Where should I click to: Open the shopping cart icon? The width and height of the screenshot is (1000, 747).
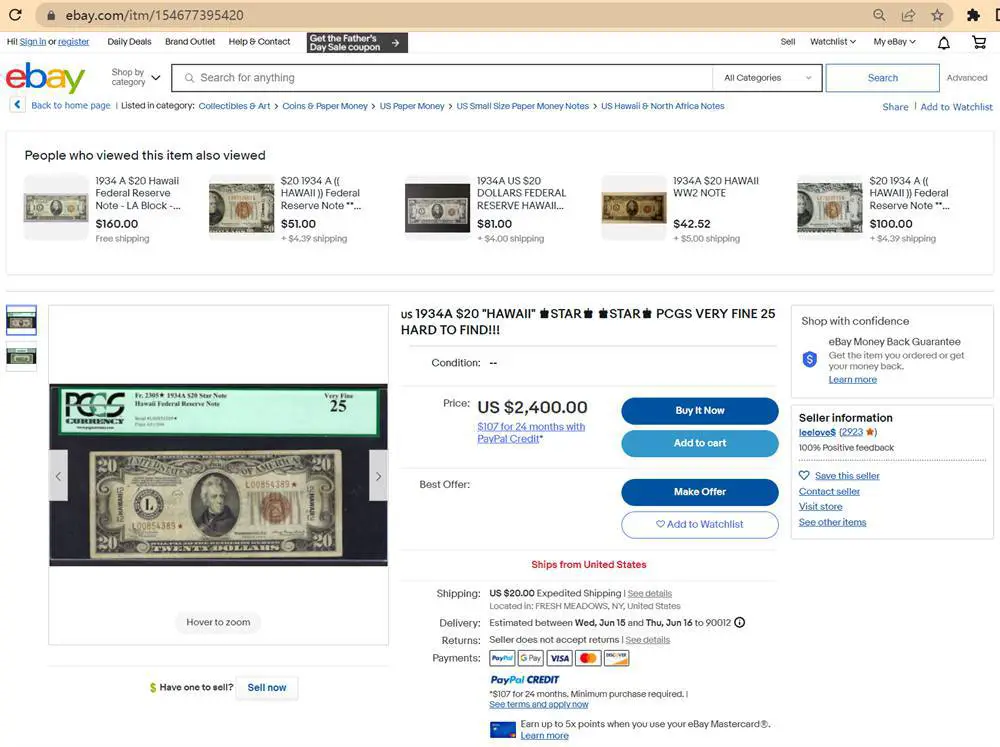979,42
